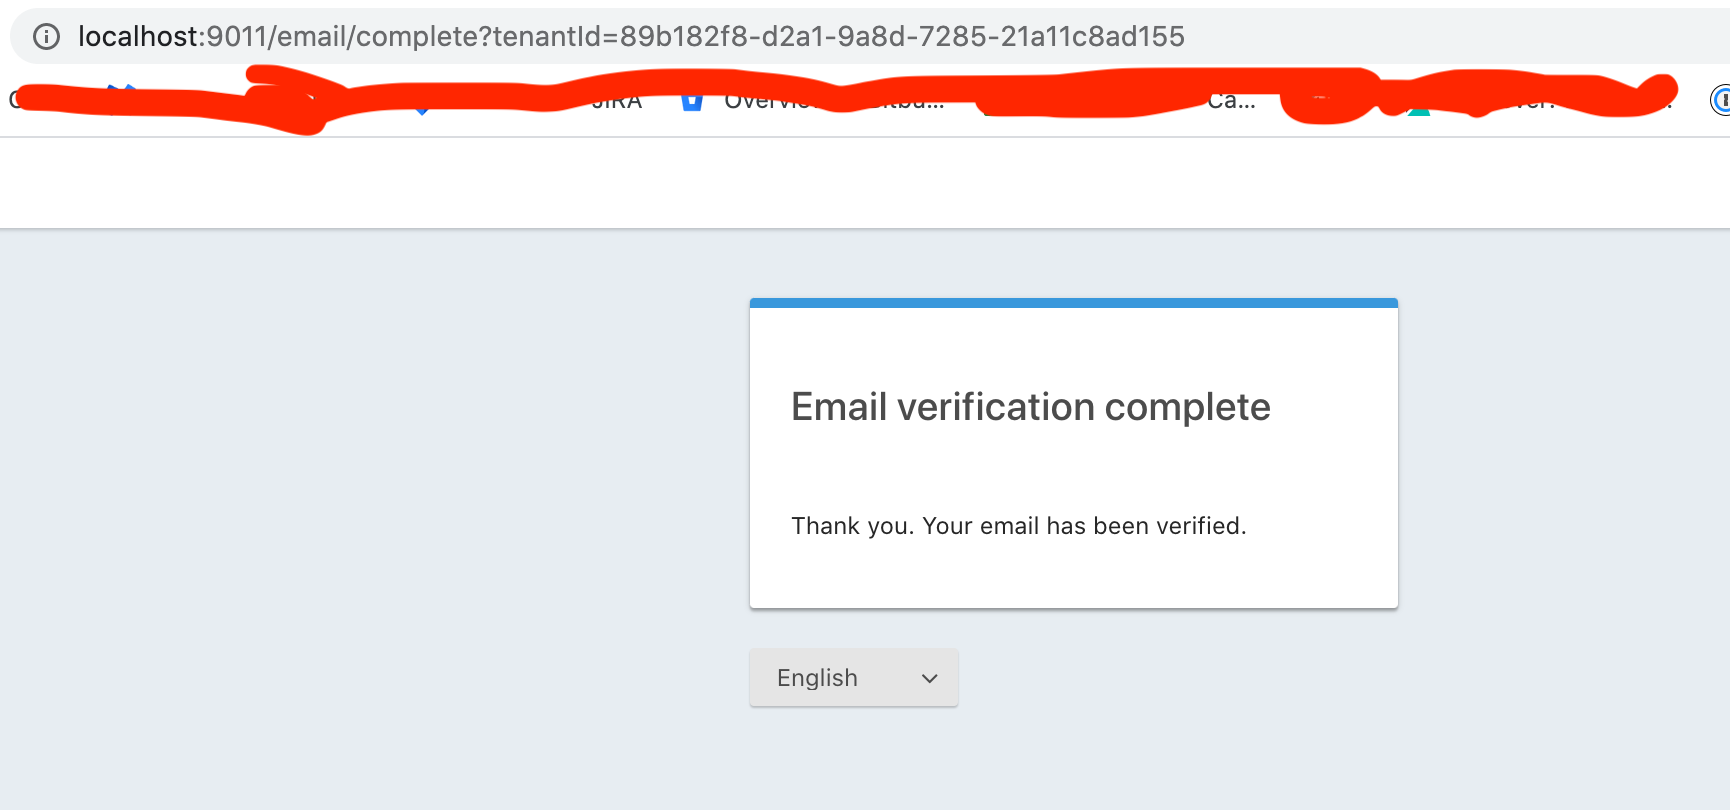Image resolution: width=1730 pixels, height=810 pixels.
Task: Click the blue progress bar atop the card
Action: [1073, 301]
